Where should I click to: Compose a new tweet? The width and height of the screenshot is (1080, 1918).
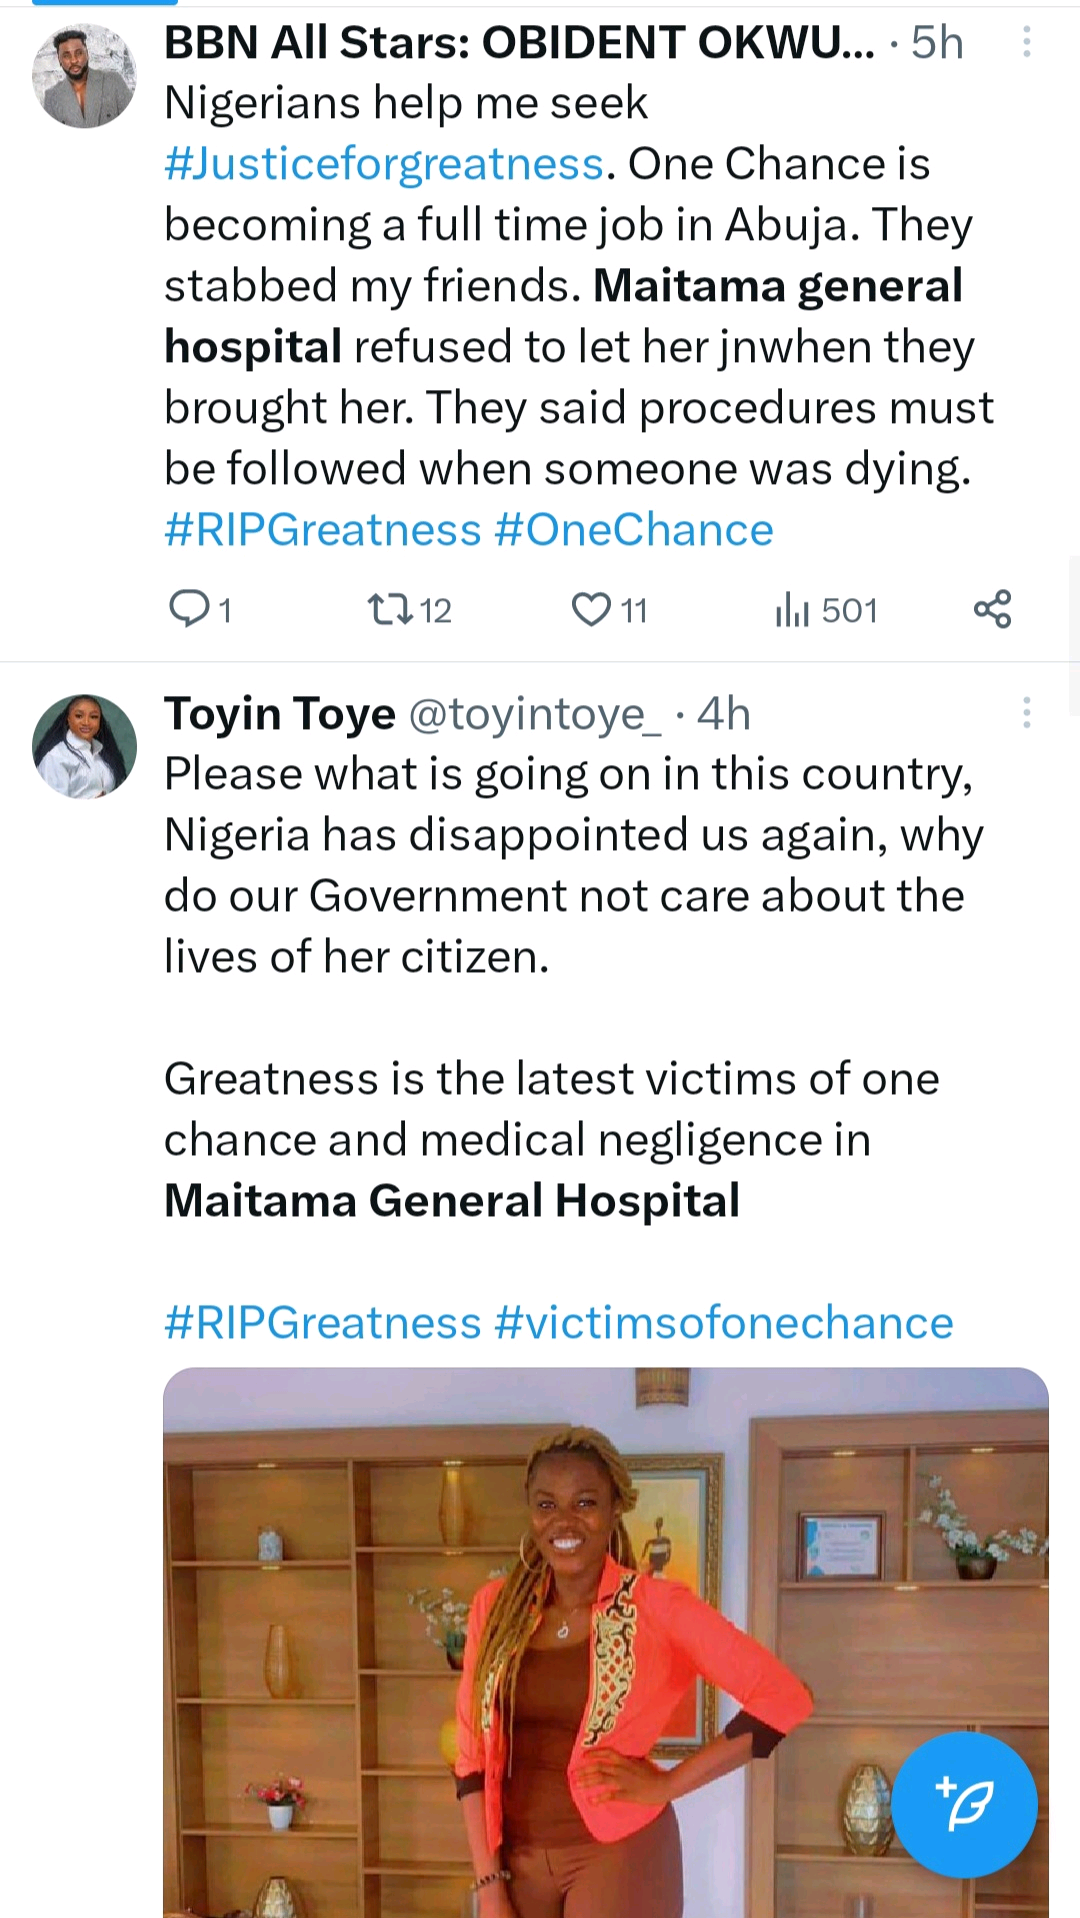(x=964, y=1804)
